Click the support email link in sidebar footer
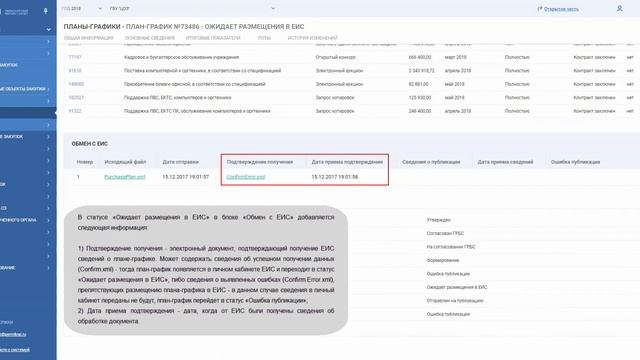The width and height of the screenshot is (640, 360). (13, 335)
